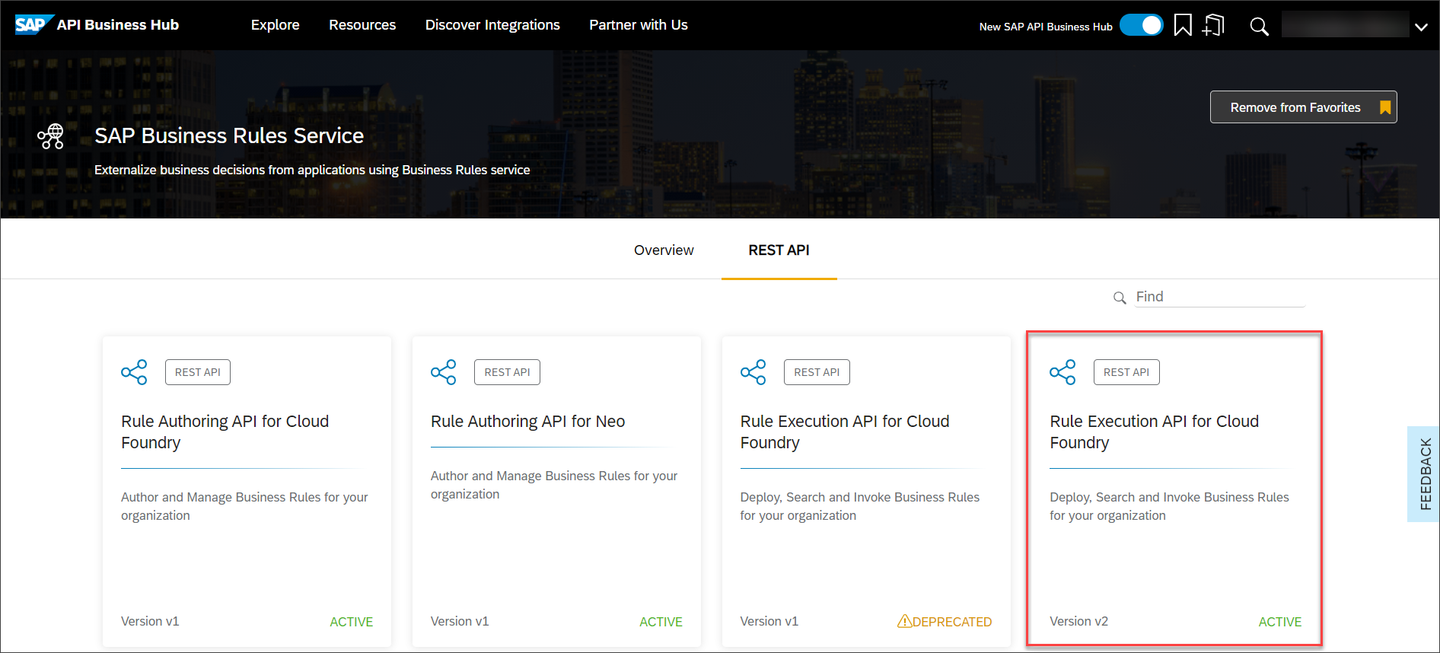The width and height of the screenshot is (1440, 653).
Task: Click Remove from Favorites button
Action: [x=1303, y=107]
